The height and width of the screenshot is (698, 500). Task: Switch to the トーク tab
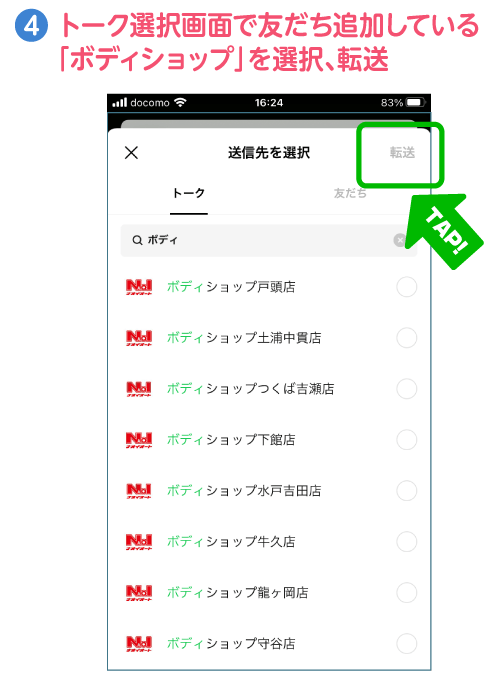click(x=188, y=193)
